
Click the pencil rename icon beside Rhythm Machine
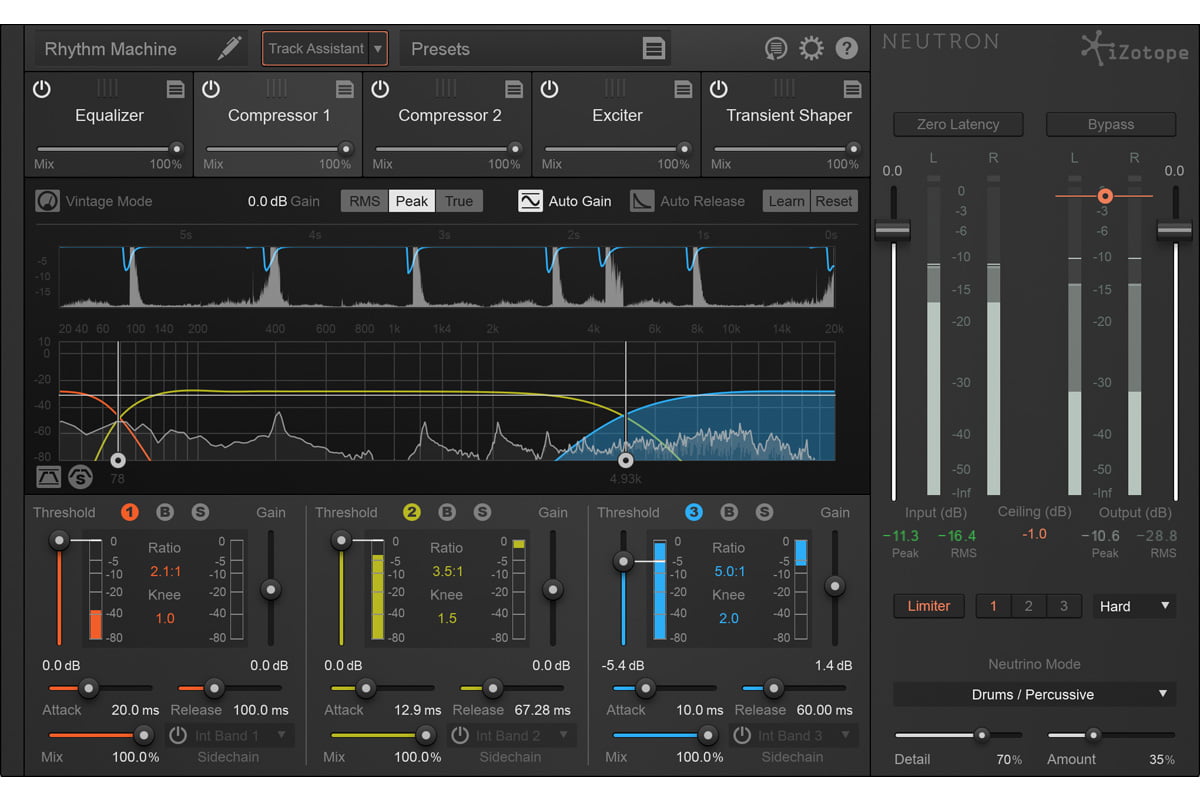(x=230, y=48)
